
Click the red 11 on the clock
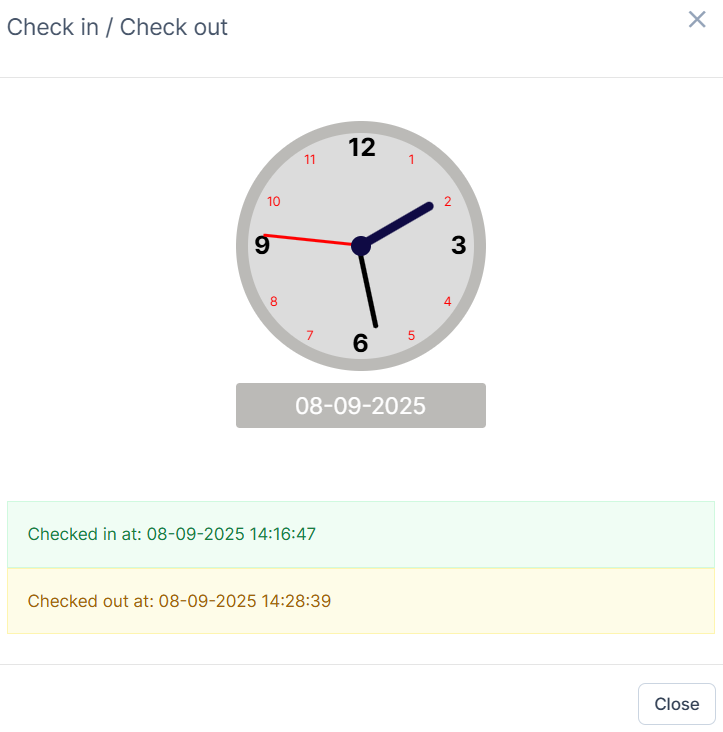310,159
